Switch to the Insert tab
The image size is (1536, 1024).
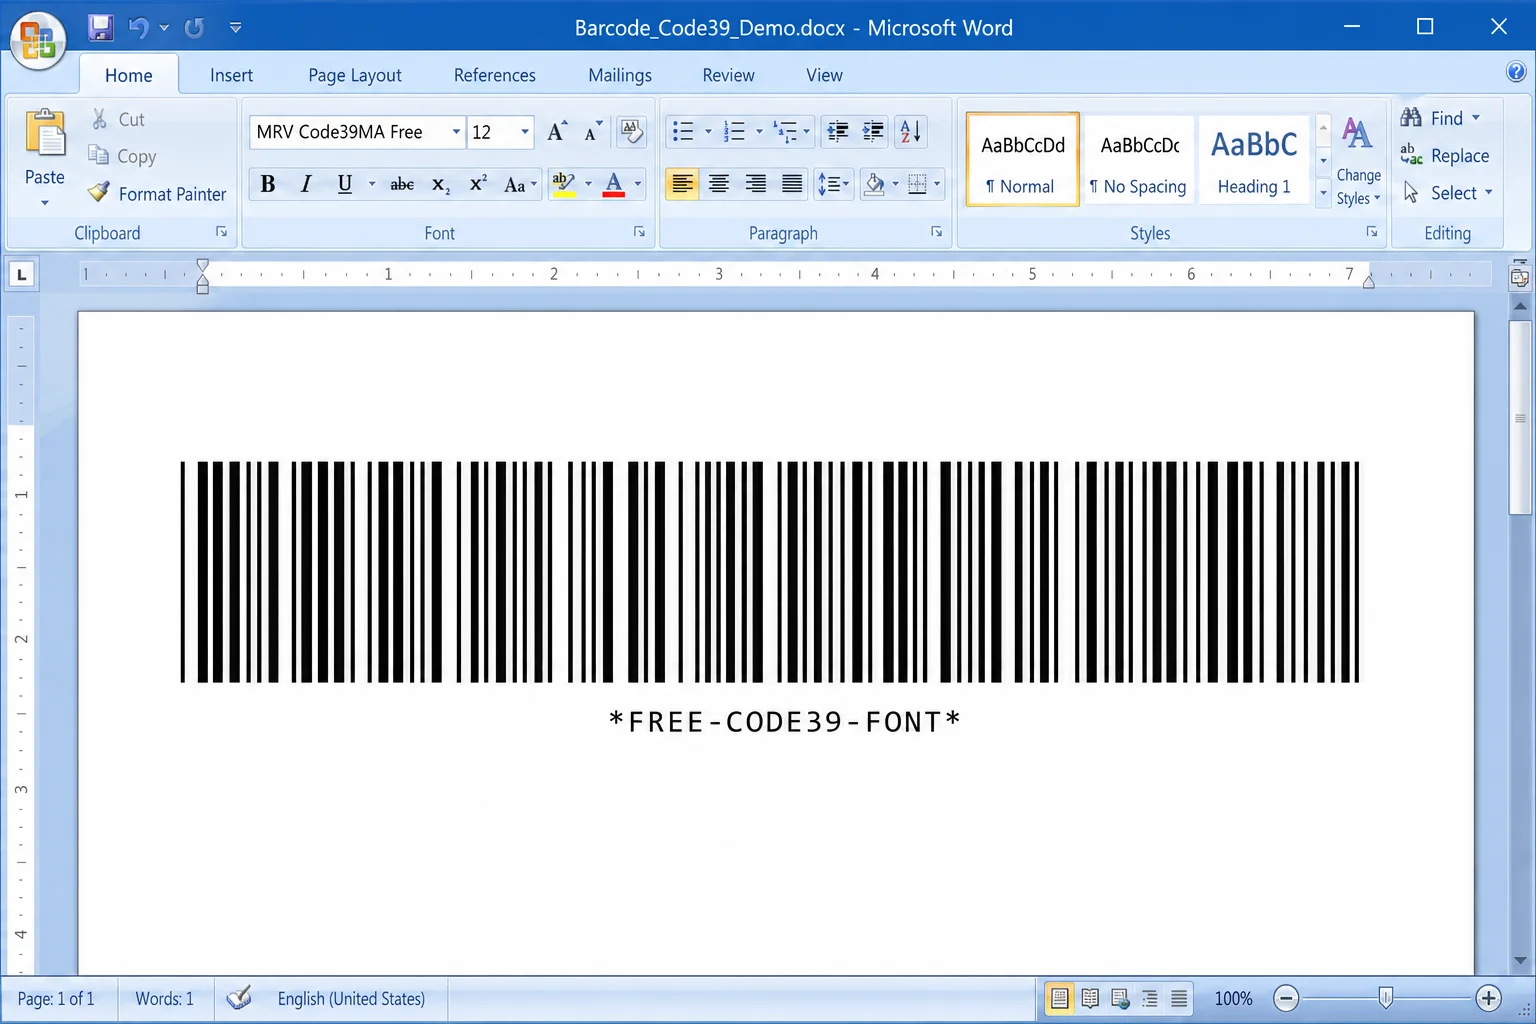point(231,75)
